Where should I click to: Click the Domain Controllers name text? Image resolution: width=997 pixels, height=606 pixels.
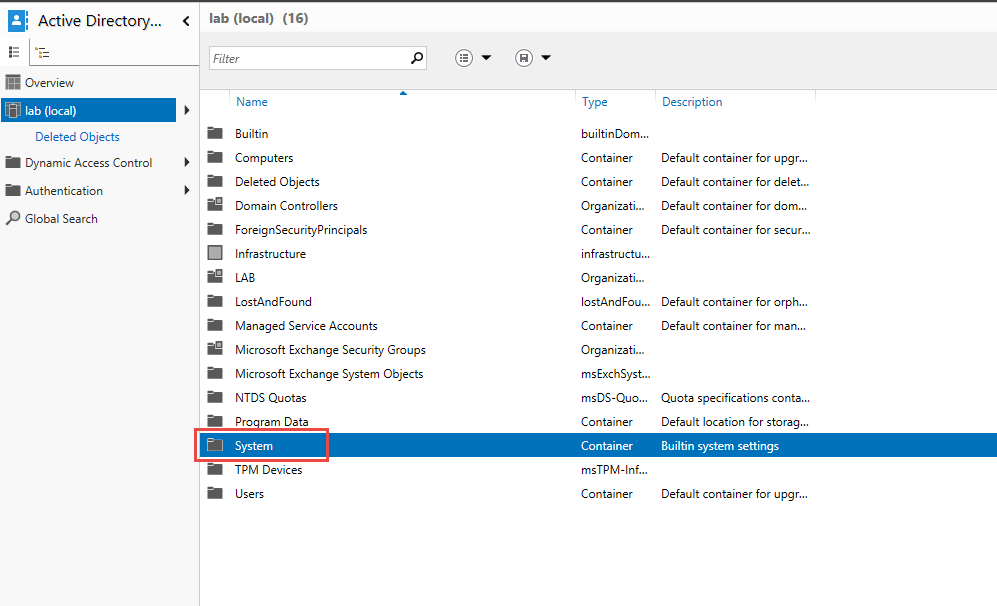coord(286,206)
